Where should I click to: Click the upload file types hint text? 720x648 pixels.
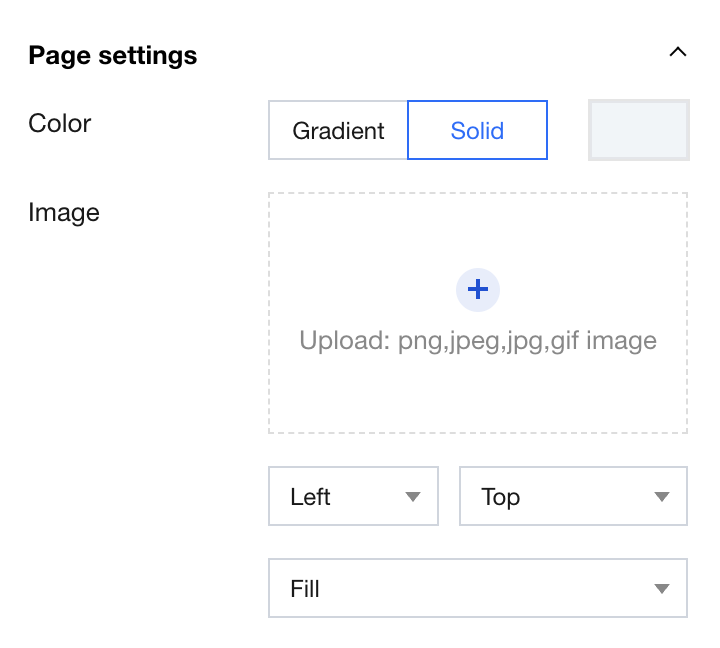[x=478, y=341]
